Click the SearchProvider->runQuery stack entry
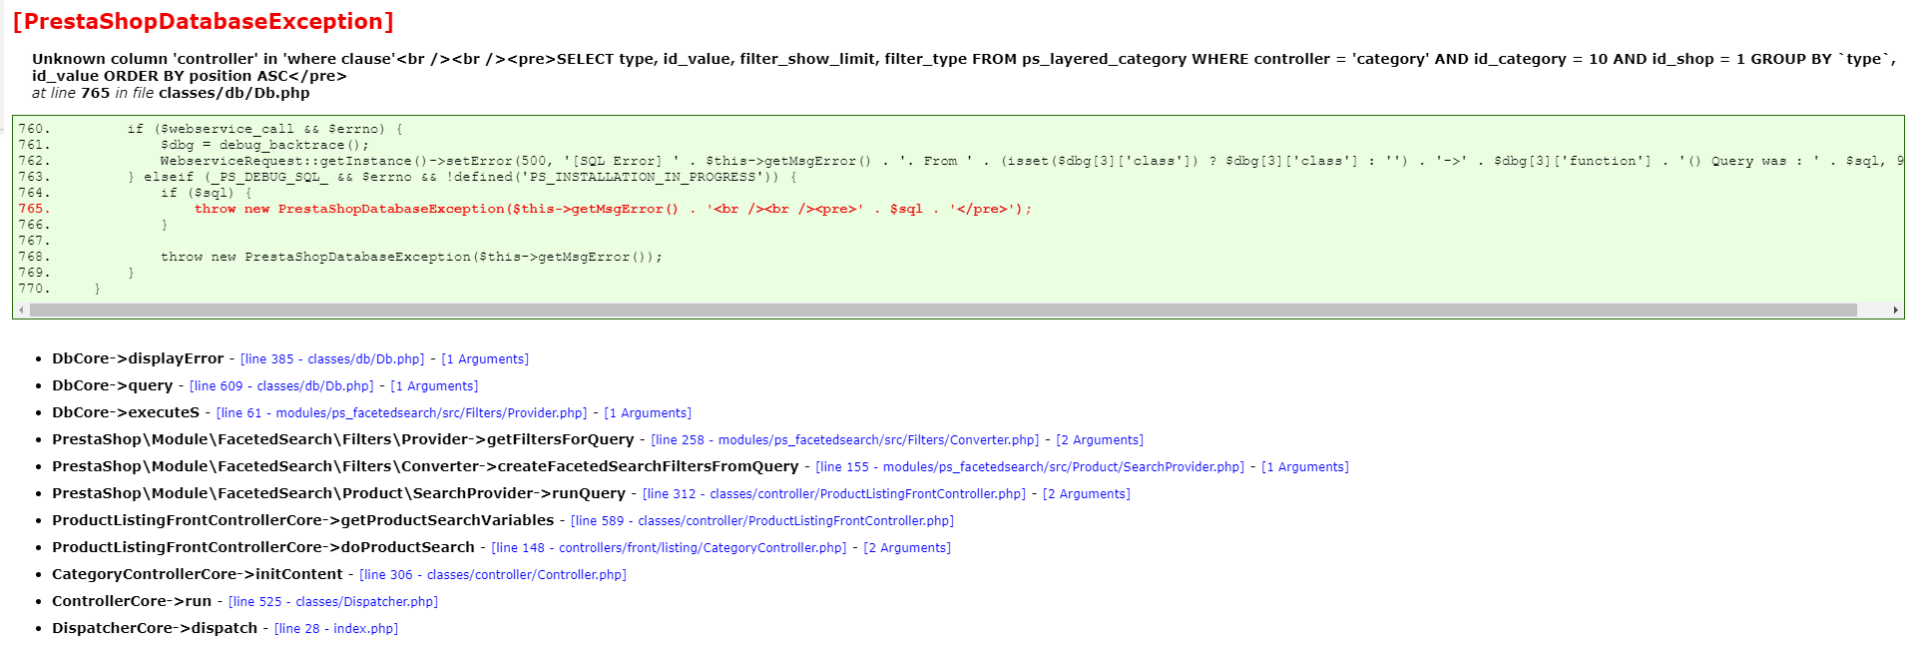This screenshot has height=659, width=1920. [339, 494]
